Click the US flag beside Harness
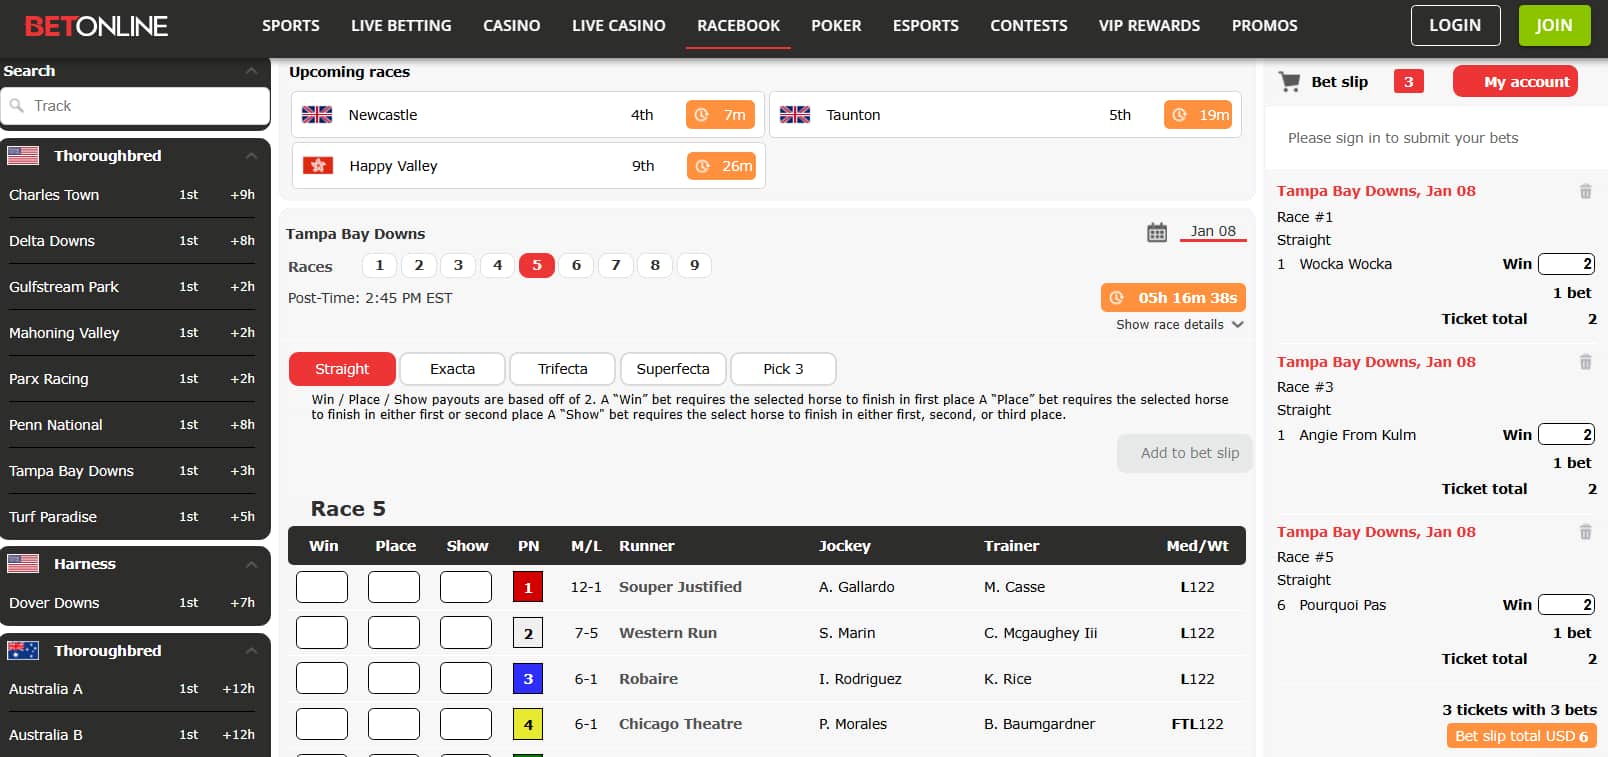Viewport: 1608px width, 757px height. pyautogui.click(x=23, y=564)
